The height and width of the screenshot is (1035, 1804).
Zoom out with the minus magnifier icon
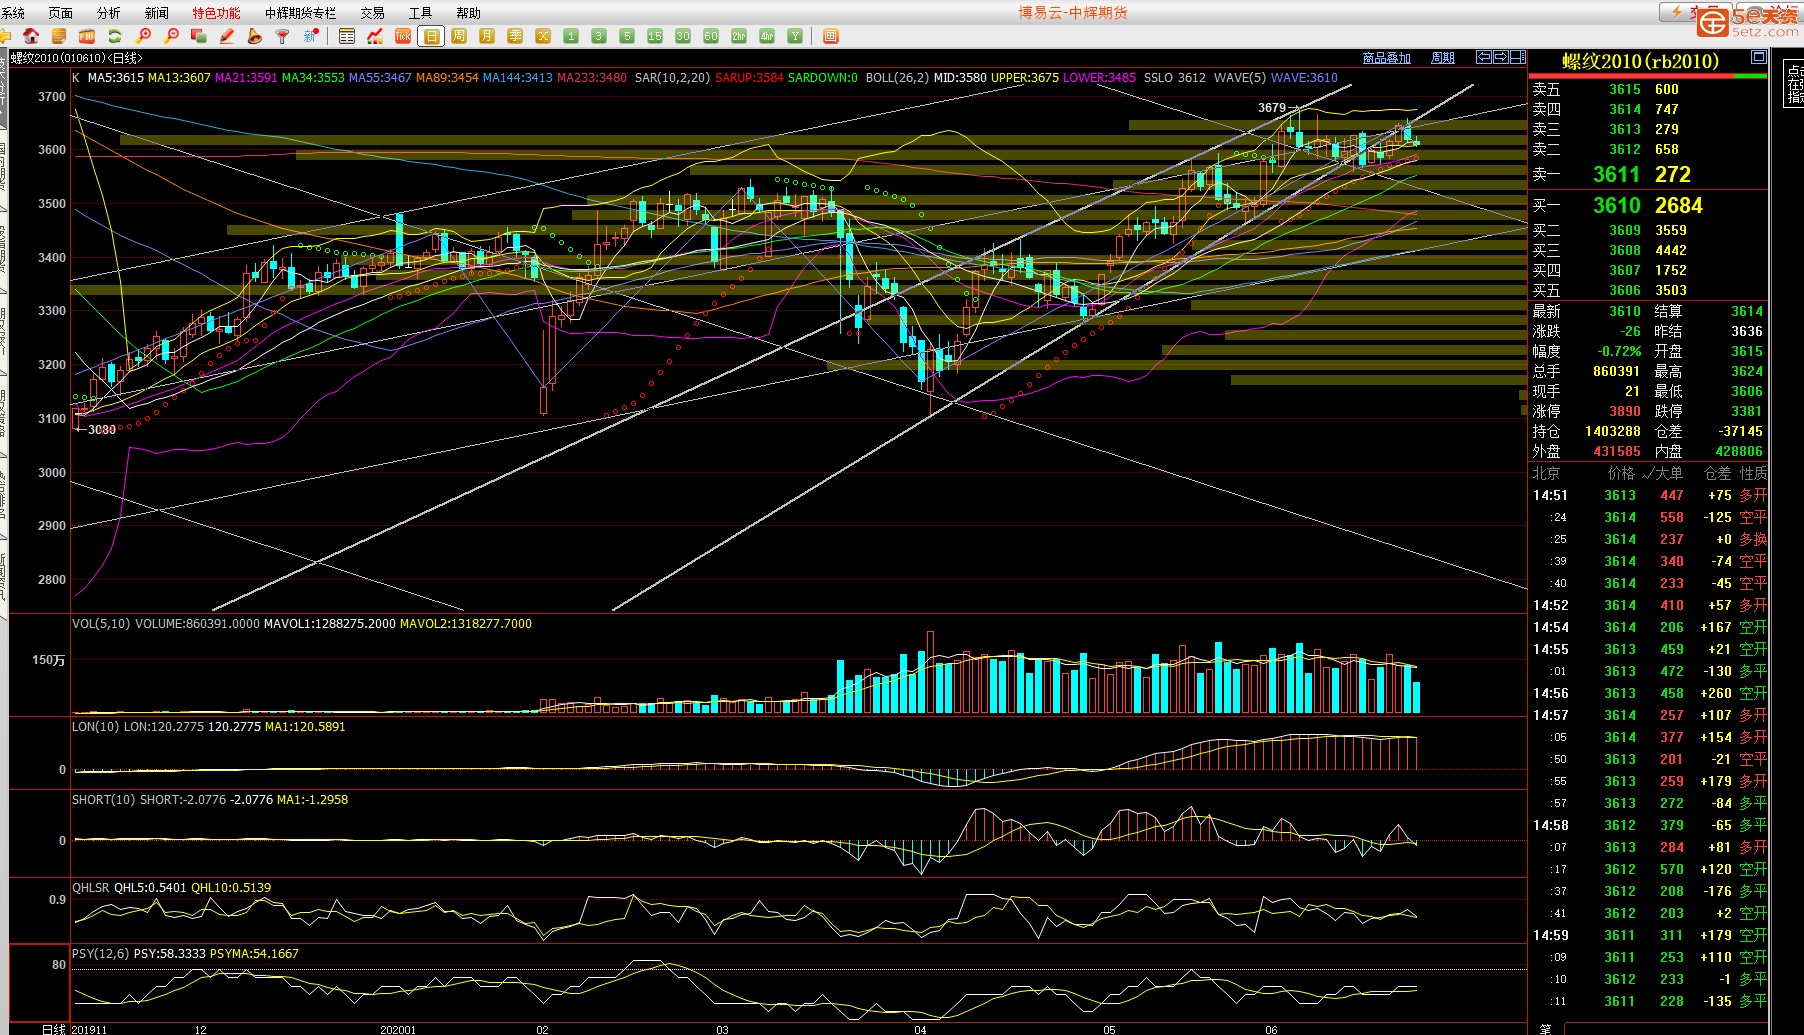coord(171,36)
